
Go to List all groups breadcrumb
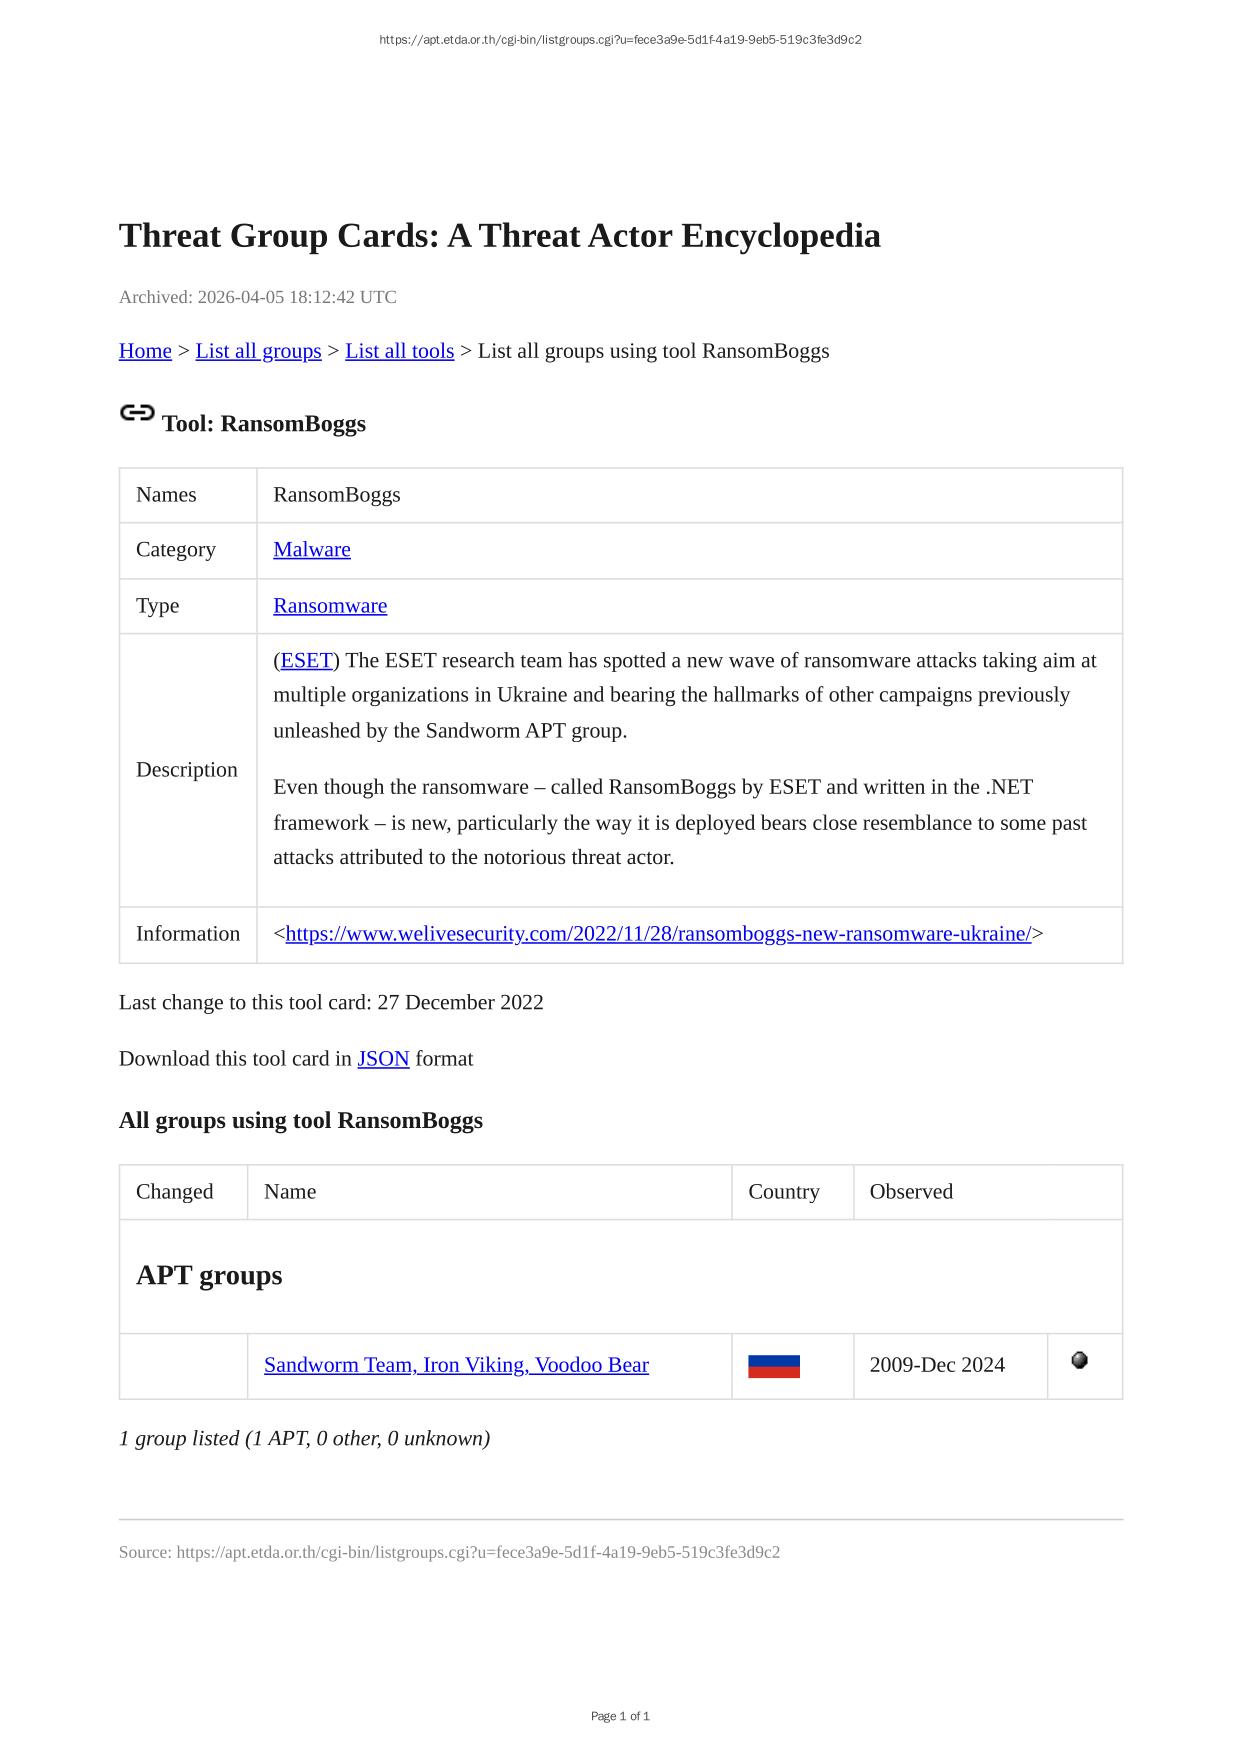click(258, 351)
